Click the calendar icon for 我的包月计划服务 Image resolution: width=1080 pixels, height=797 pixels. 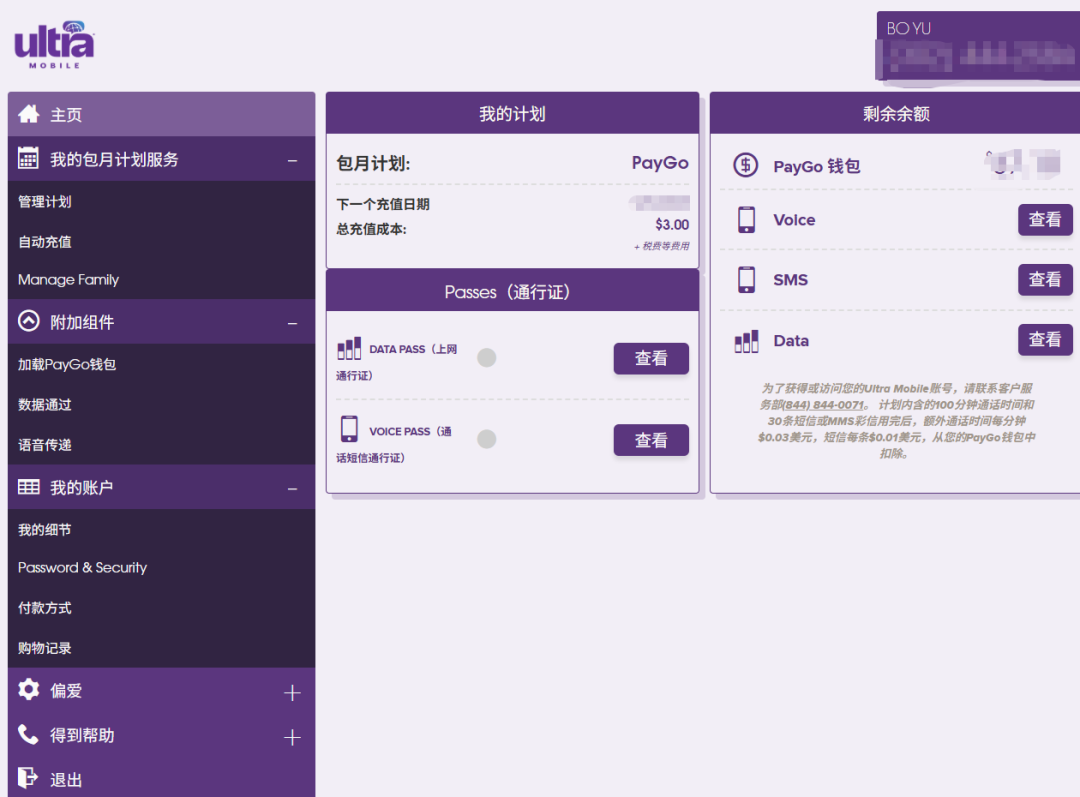28,158
